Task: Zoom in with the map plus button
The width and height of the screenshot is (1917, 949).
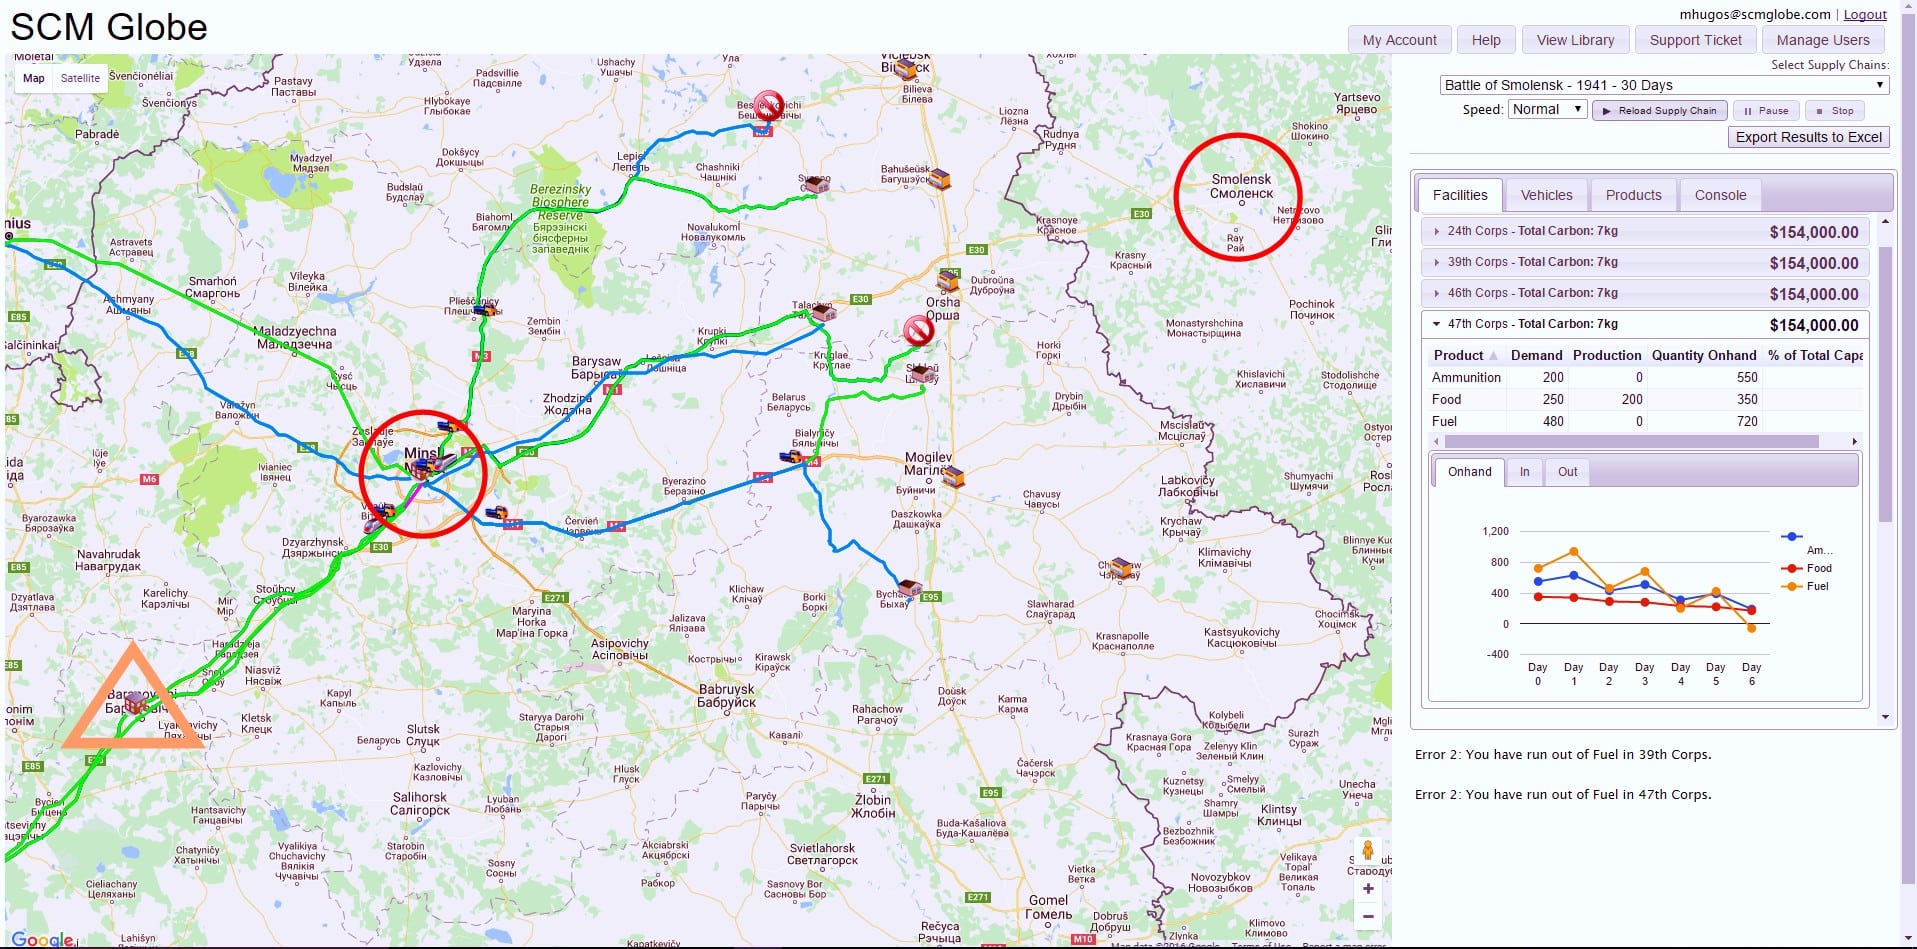Action: 1368,888
